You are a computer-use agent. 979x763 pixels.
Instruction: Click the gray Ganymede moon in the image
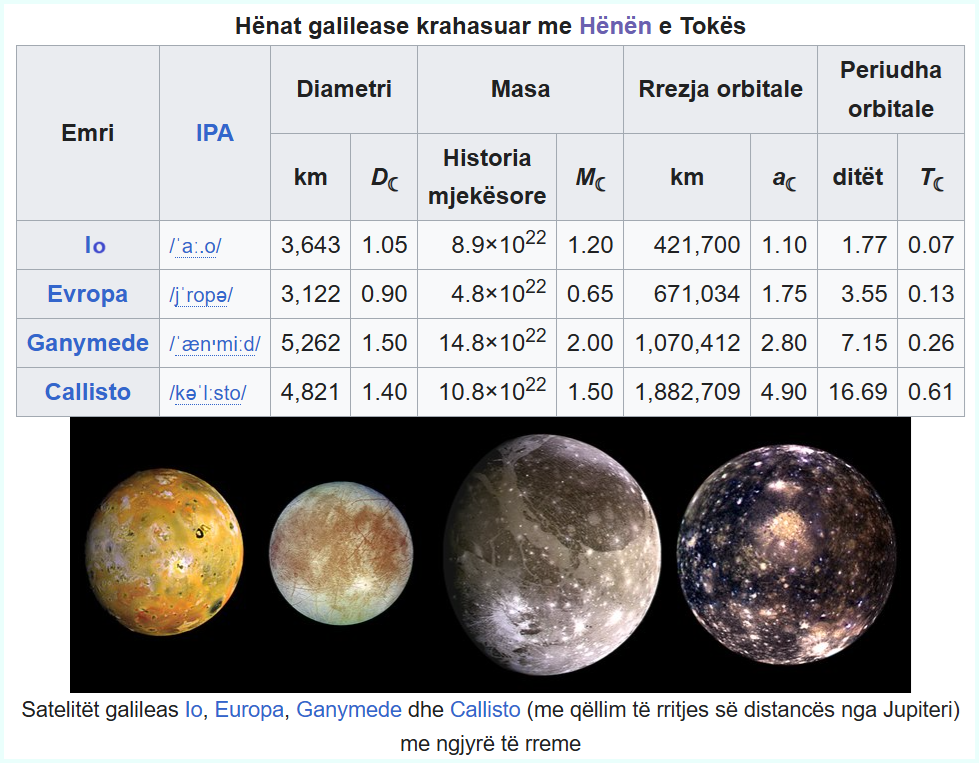[552, 554]
